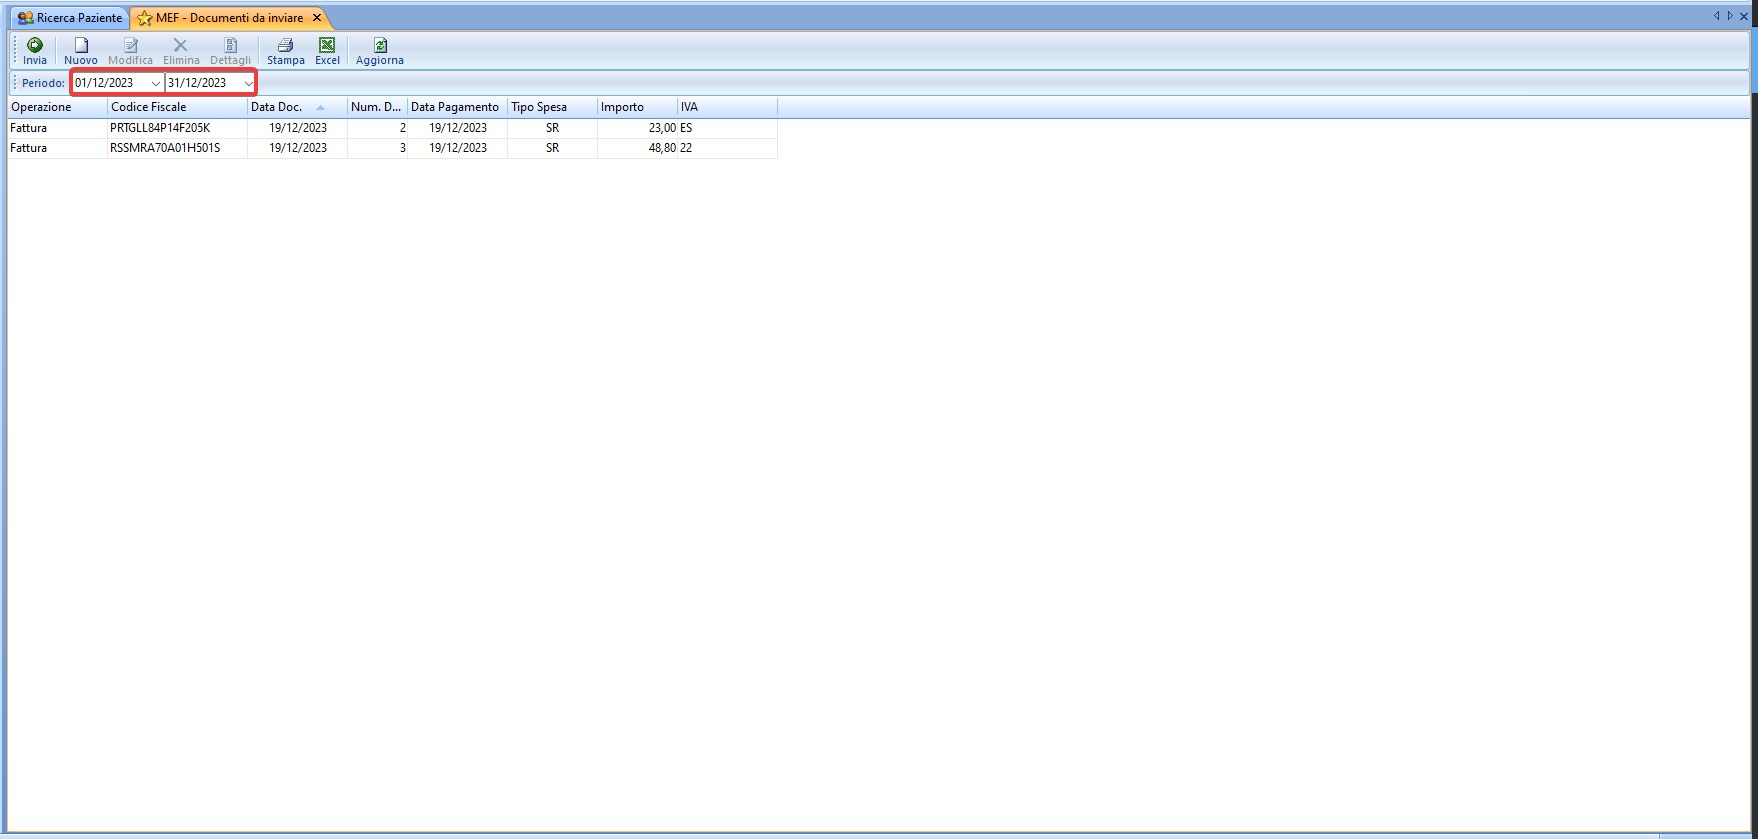Sort by the Data Doc. column header
The image size is (1758, 839).
(x=297, y=107)
